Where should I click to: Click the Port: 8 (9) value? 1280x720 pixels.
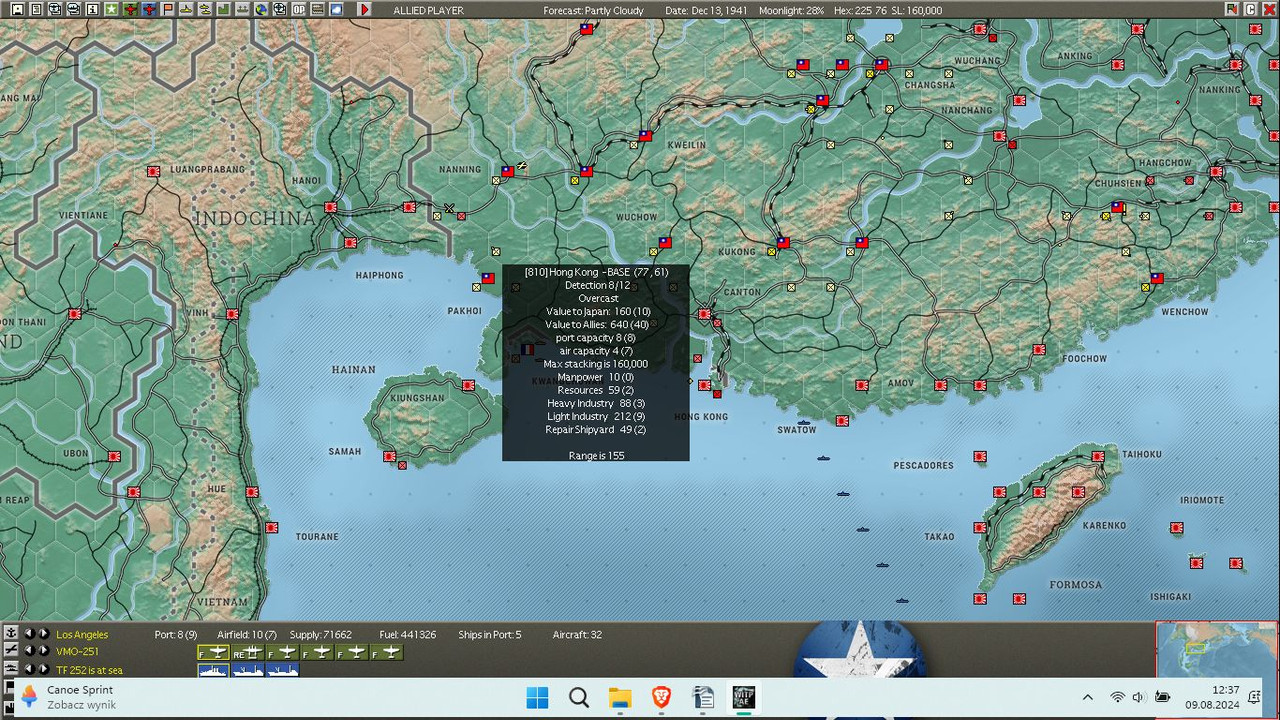(176, 635)
